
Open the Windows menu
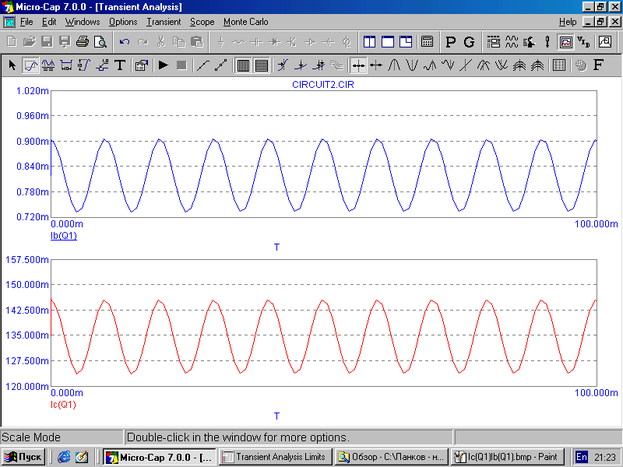pos(83,21)
